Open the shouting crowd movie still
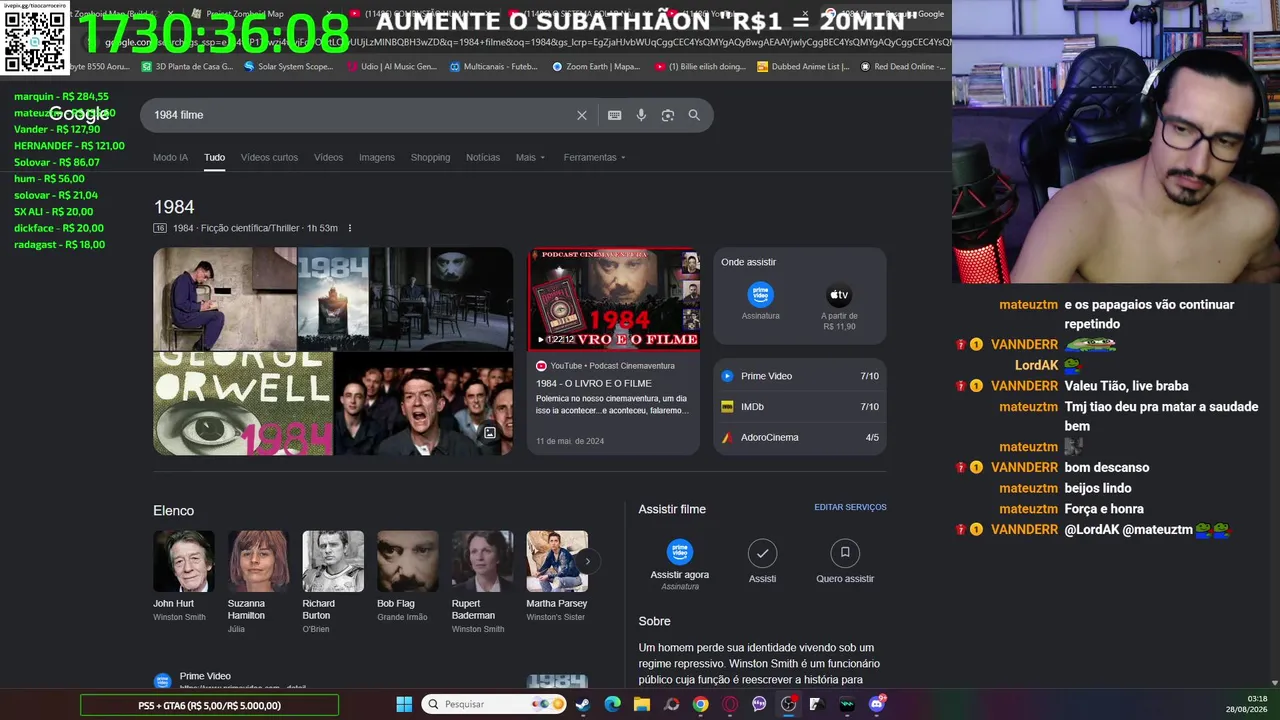 tap(423, 404)
